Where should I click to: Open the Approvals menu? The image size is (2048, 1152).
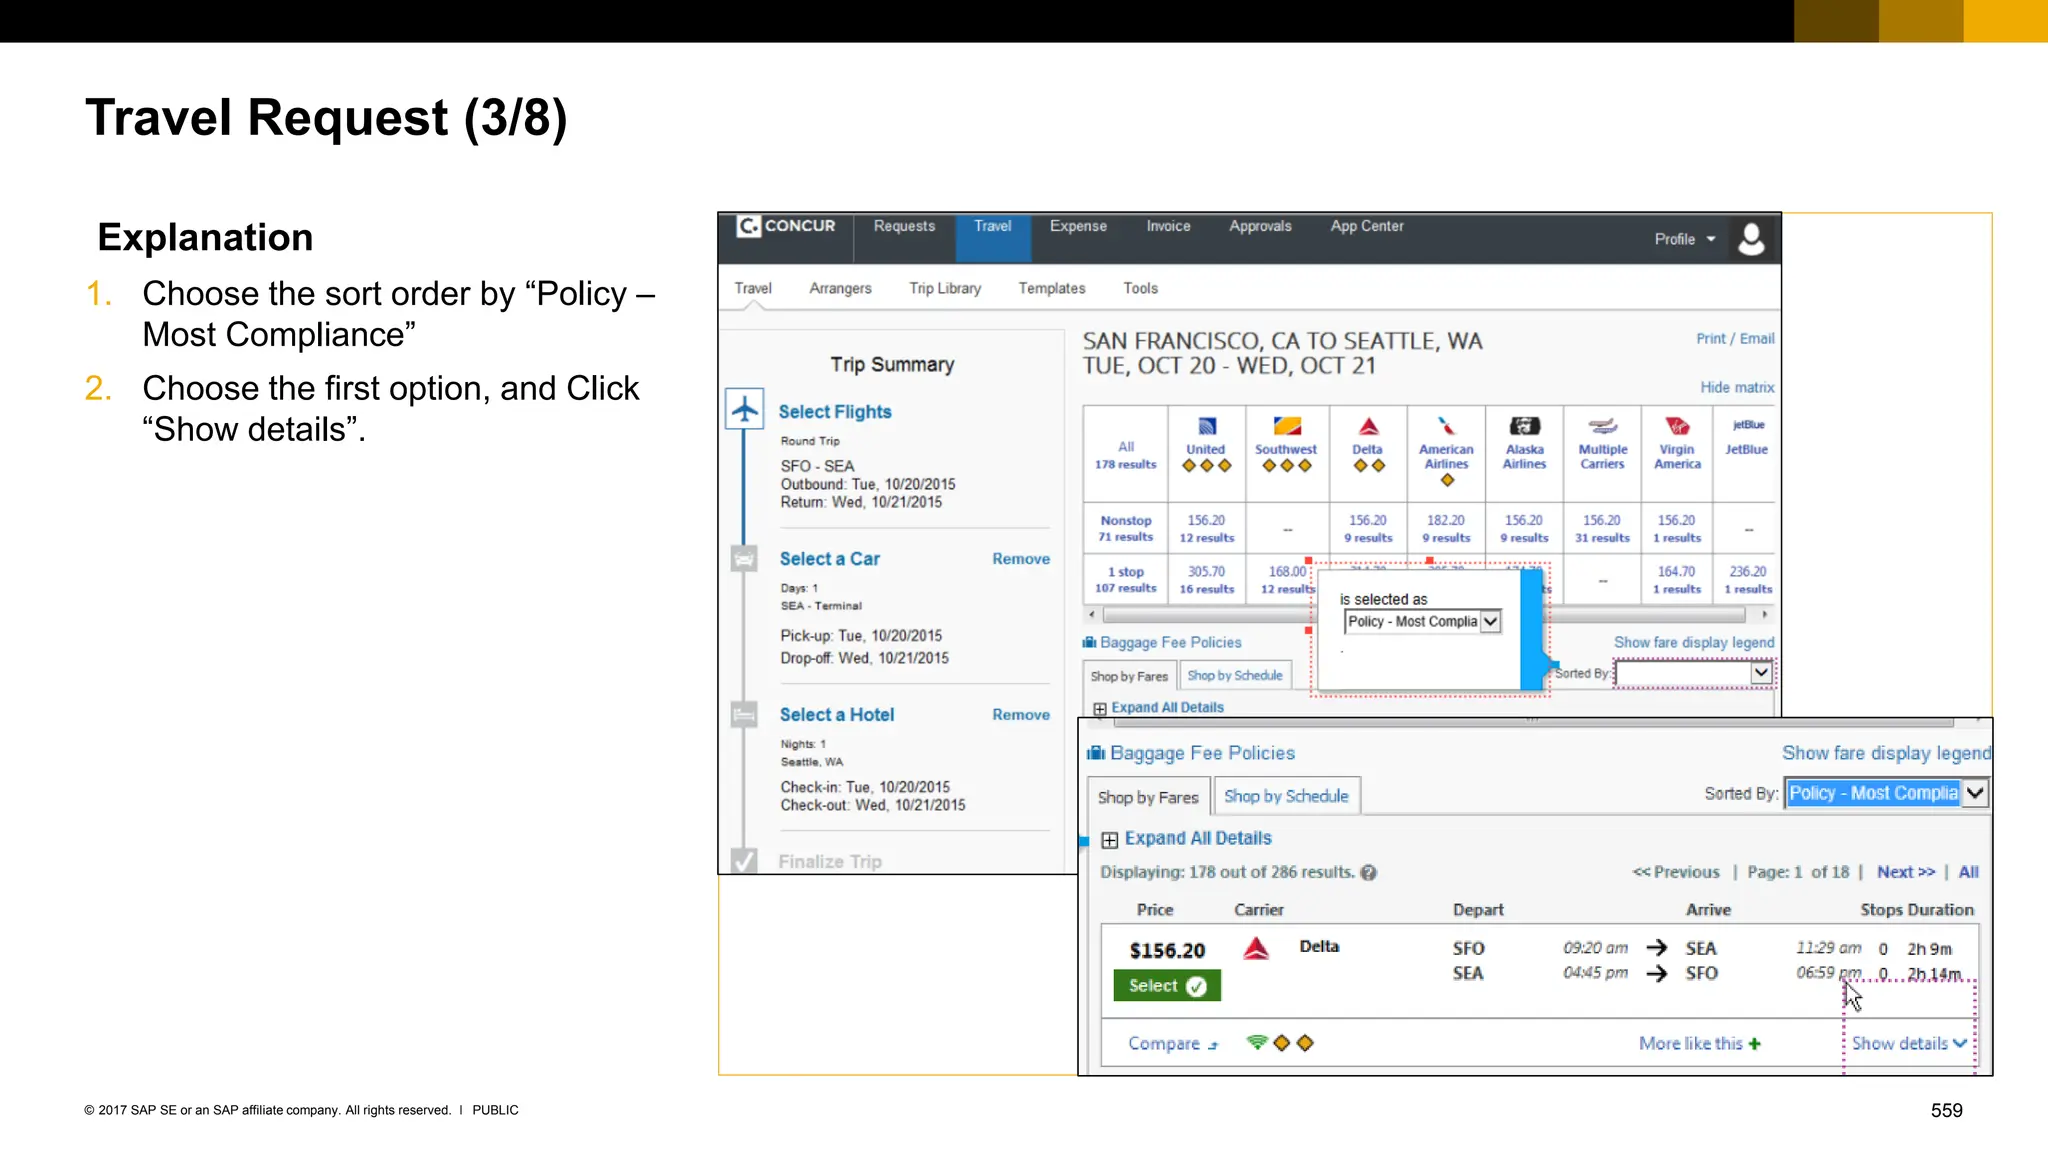tap(1260, 226)
